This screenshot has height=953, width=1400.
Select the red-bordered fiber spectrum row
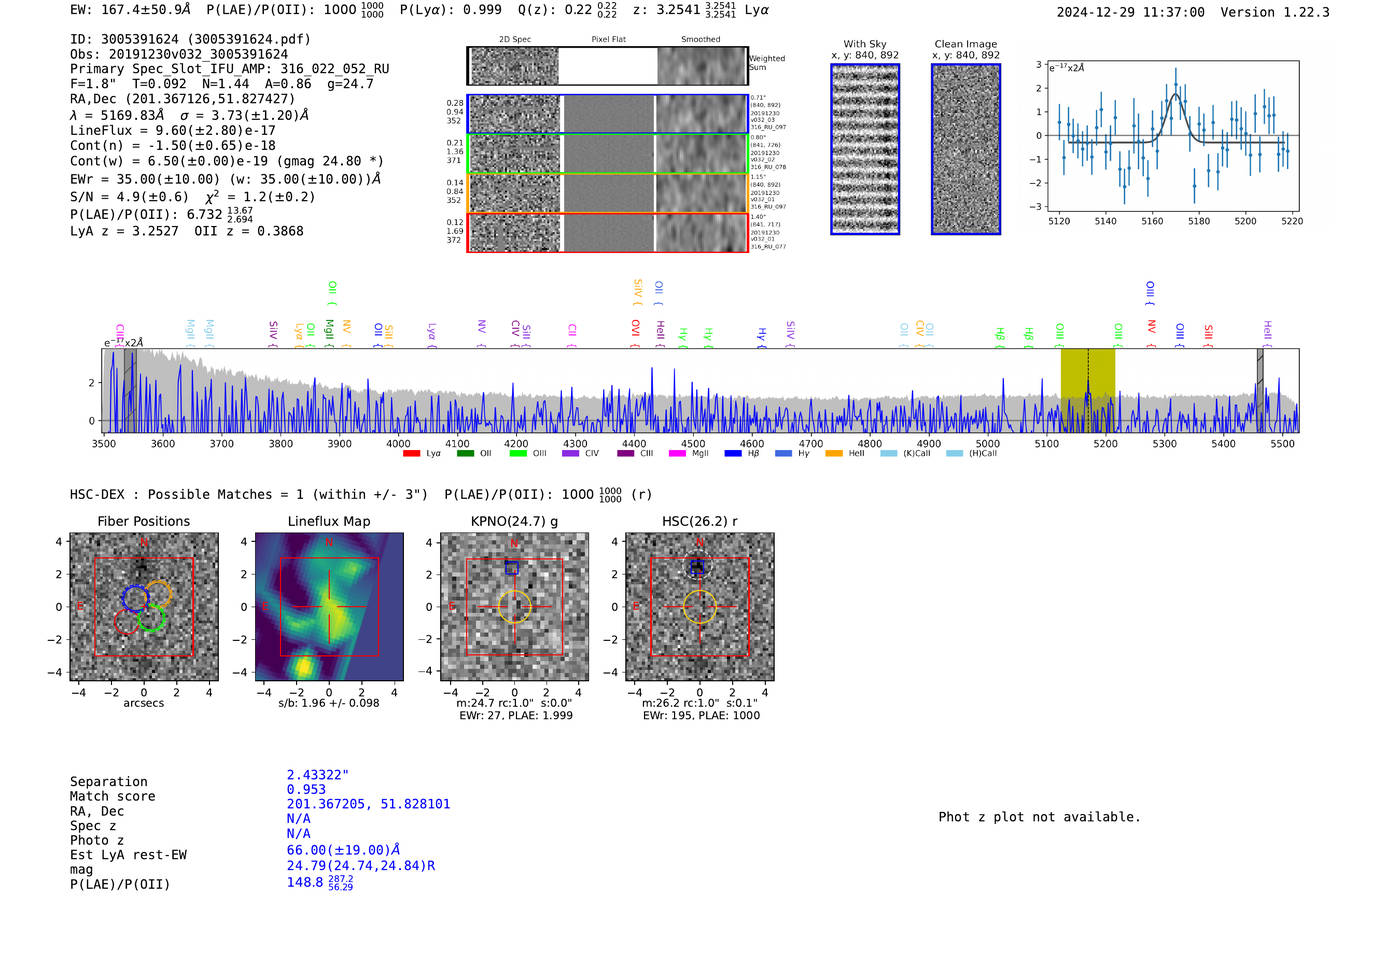pos(608,232)
